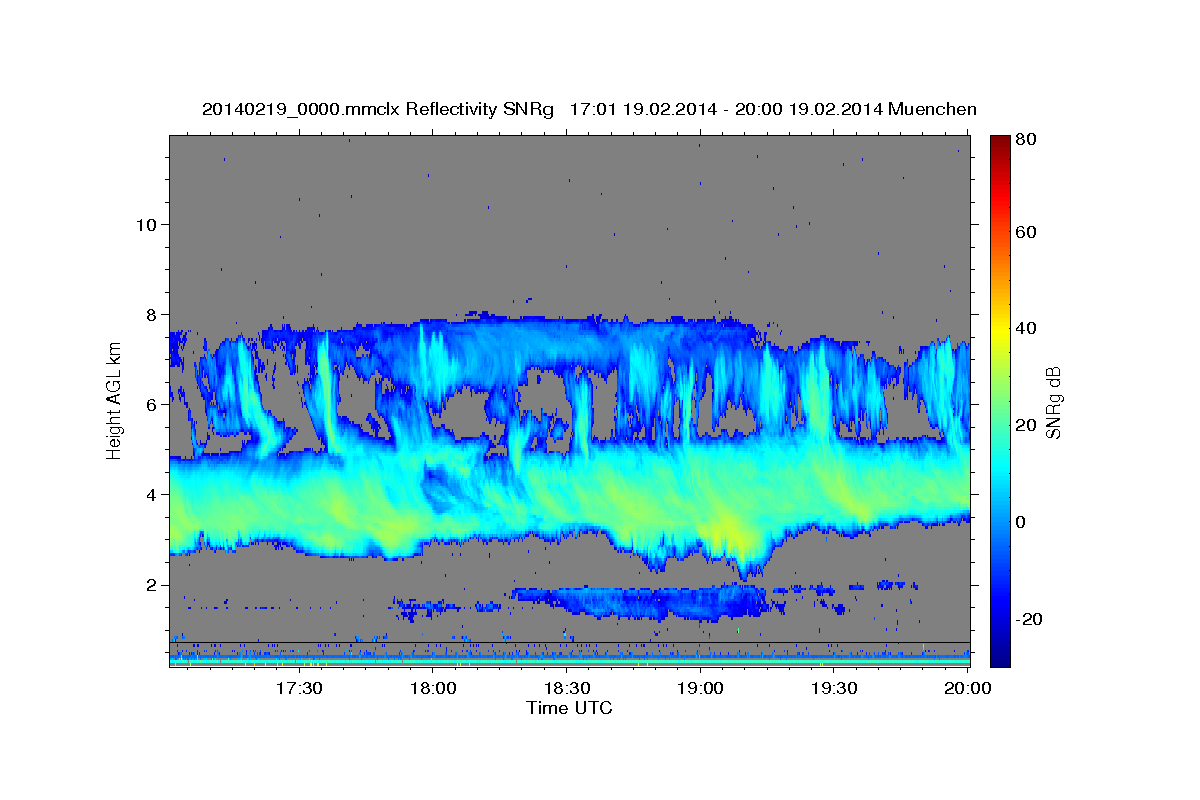This screenshot has height=800, width=1200.
Task: Click the 'Time UTC' x-axis label
Action: coord(569,708)
